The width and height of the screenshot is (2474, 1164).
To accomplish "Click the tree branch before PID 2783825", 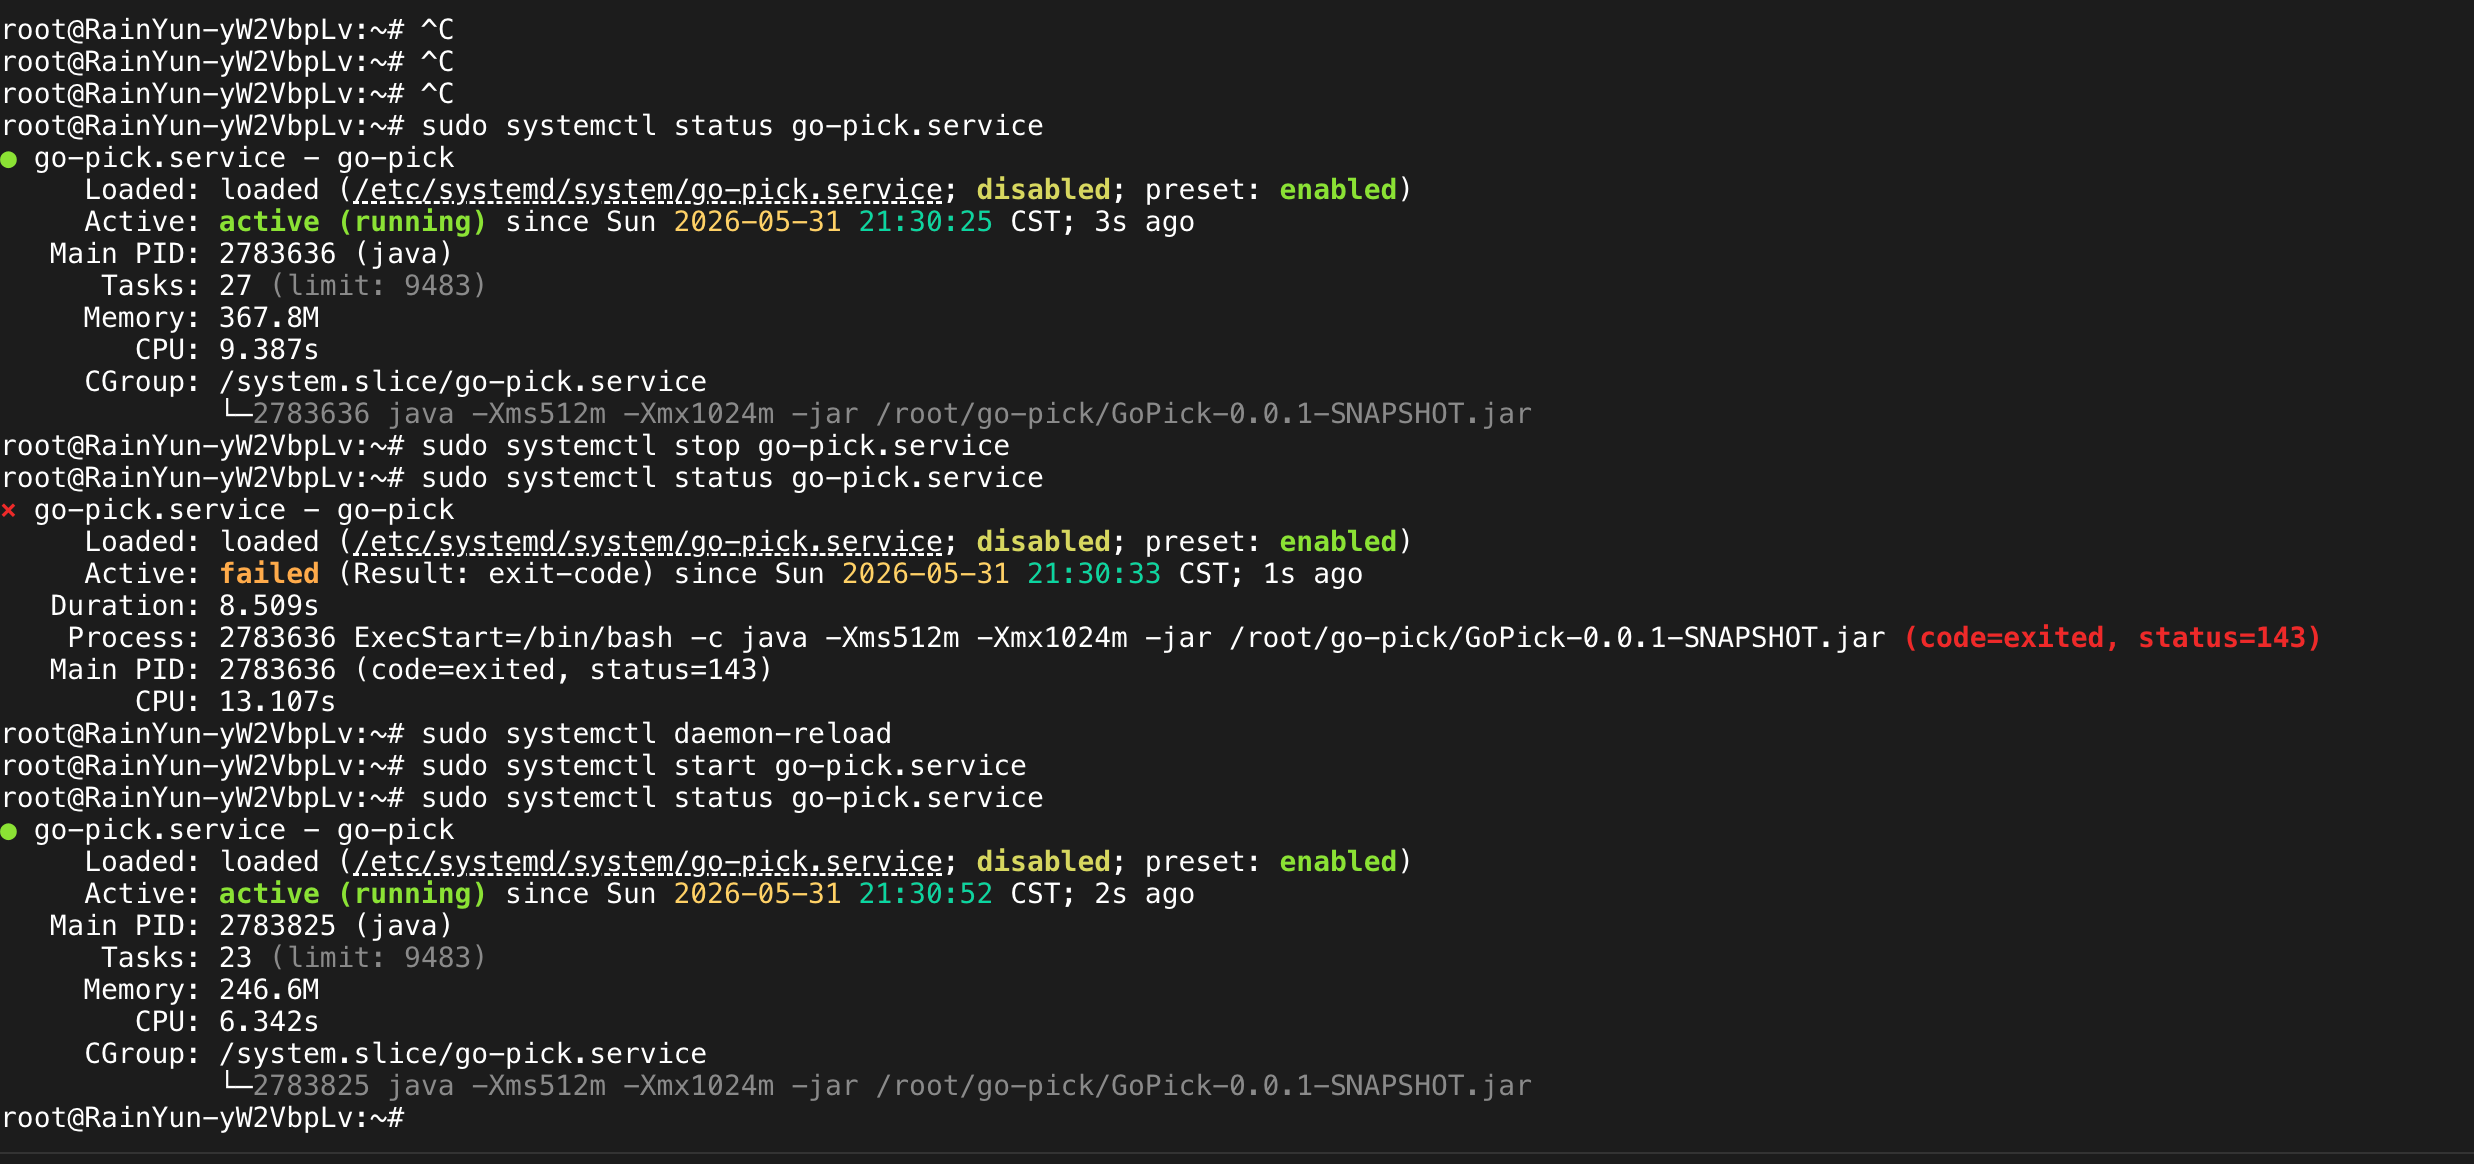I will click(x=236, y=1083).
